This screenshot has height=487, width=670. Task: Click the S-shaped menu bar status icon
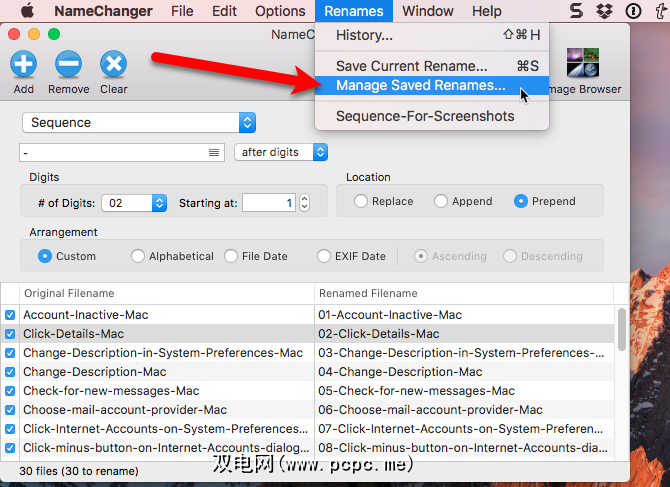point(576,11)
